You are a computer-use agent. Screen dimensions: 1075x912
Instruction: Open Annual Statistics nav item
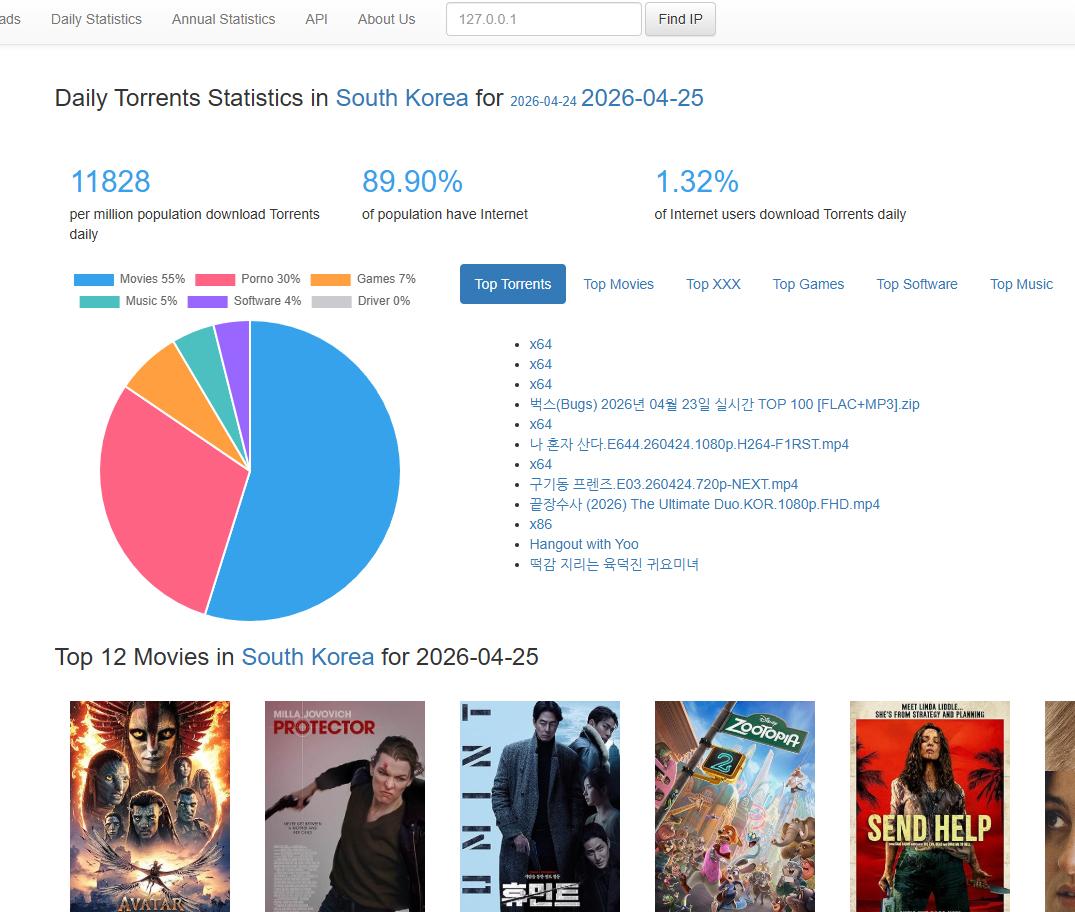tap(224, 19)
